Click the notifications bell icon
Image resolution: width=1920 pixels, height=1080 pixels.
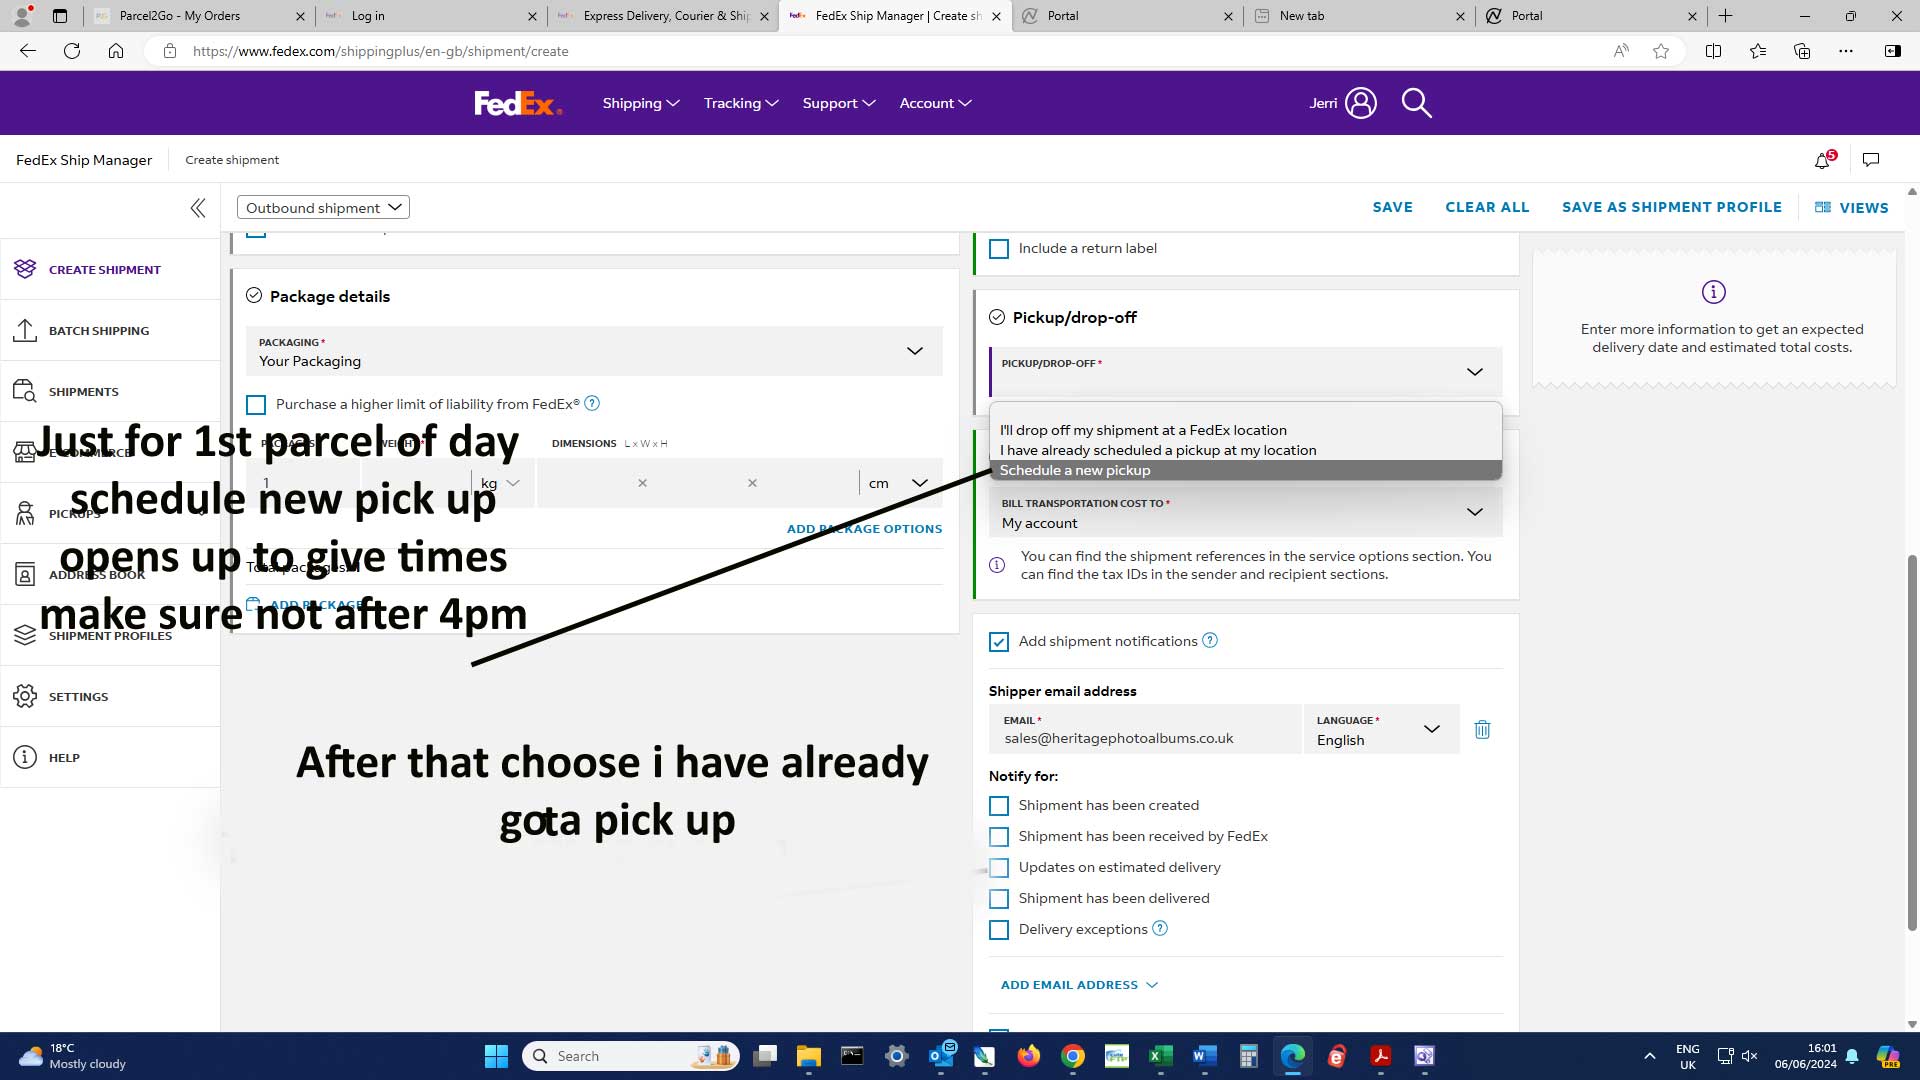coord(1822,160)
